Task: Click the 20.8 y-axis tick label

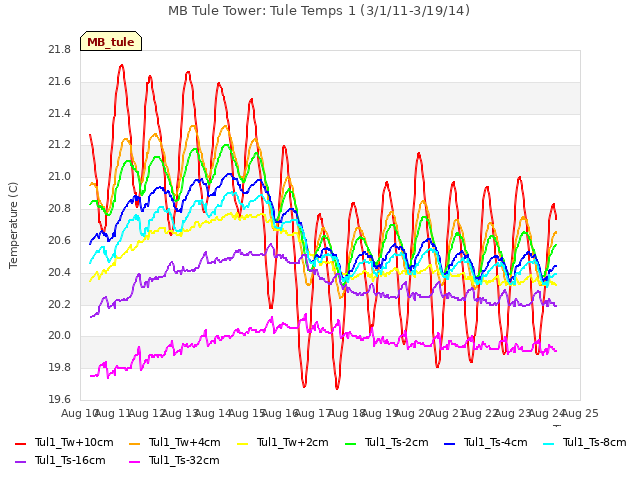Action: [60, 209]
